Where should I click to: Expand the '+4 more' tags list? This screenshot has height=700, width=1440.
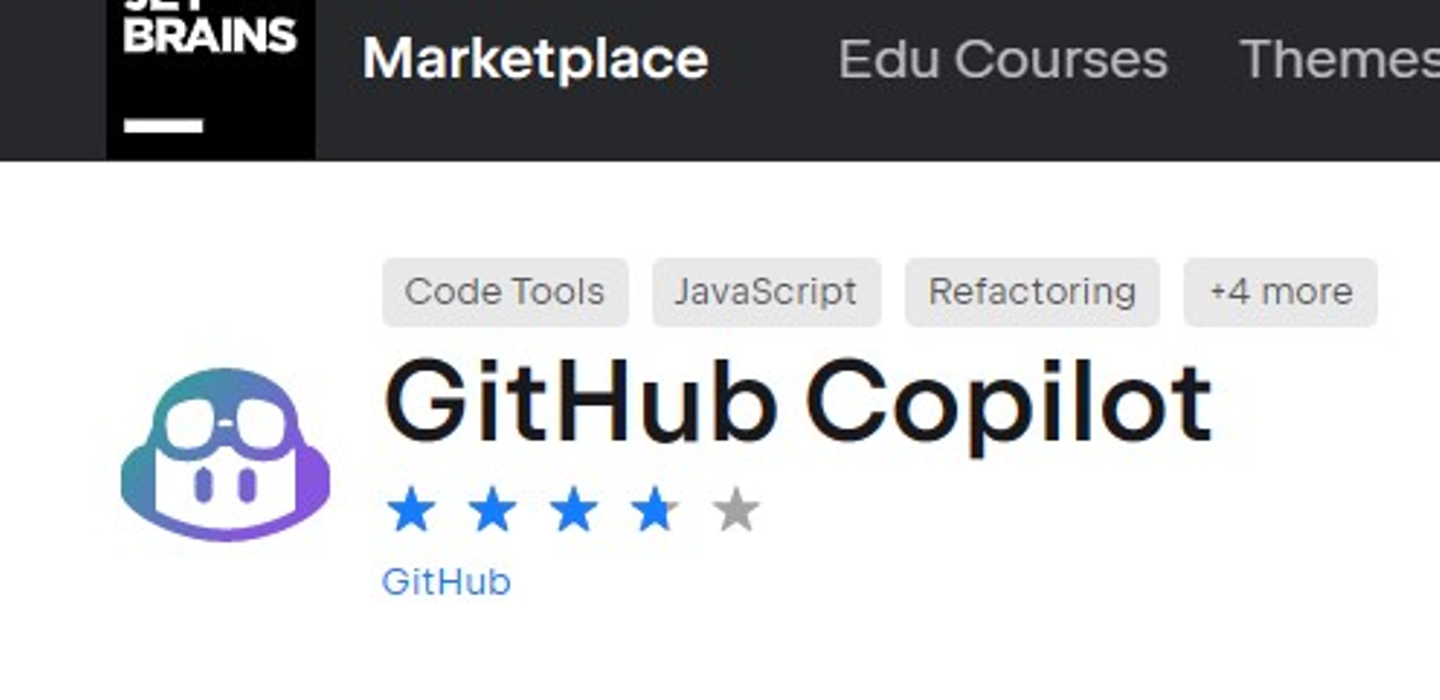(1280, 292)
